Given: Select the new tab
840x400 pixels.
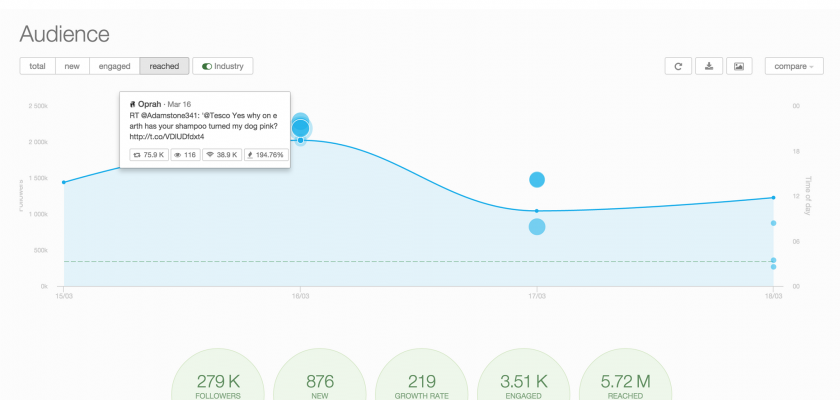Looking at the screenshot, I should pyautogui.click(x=72, y=66).
